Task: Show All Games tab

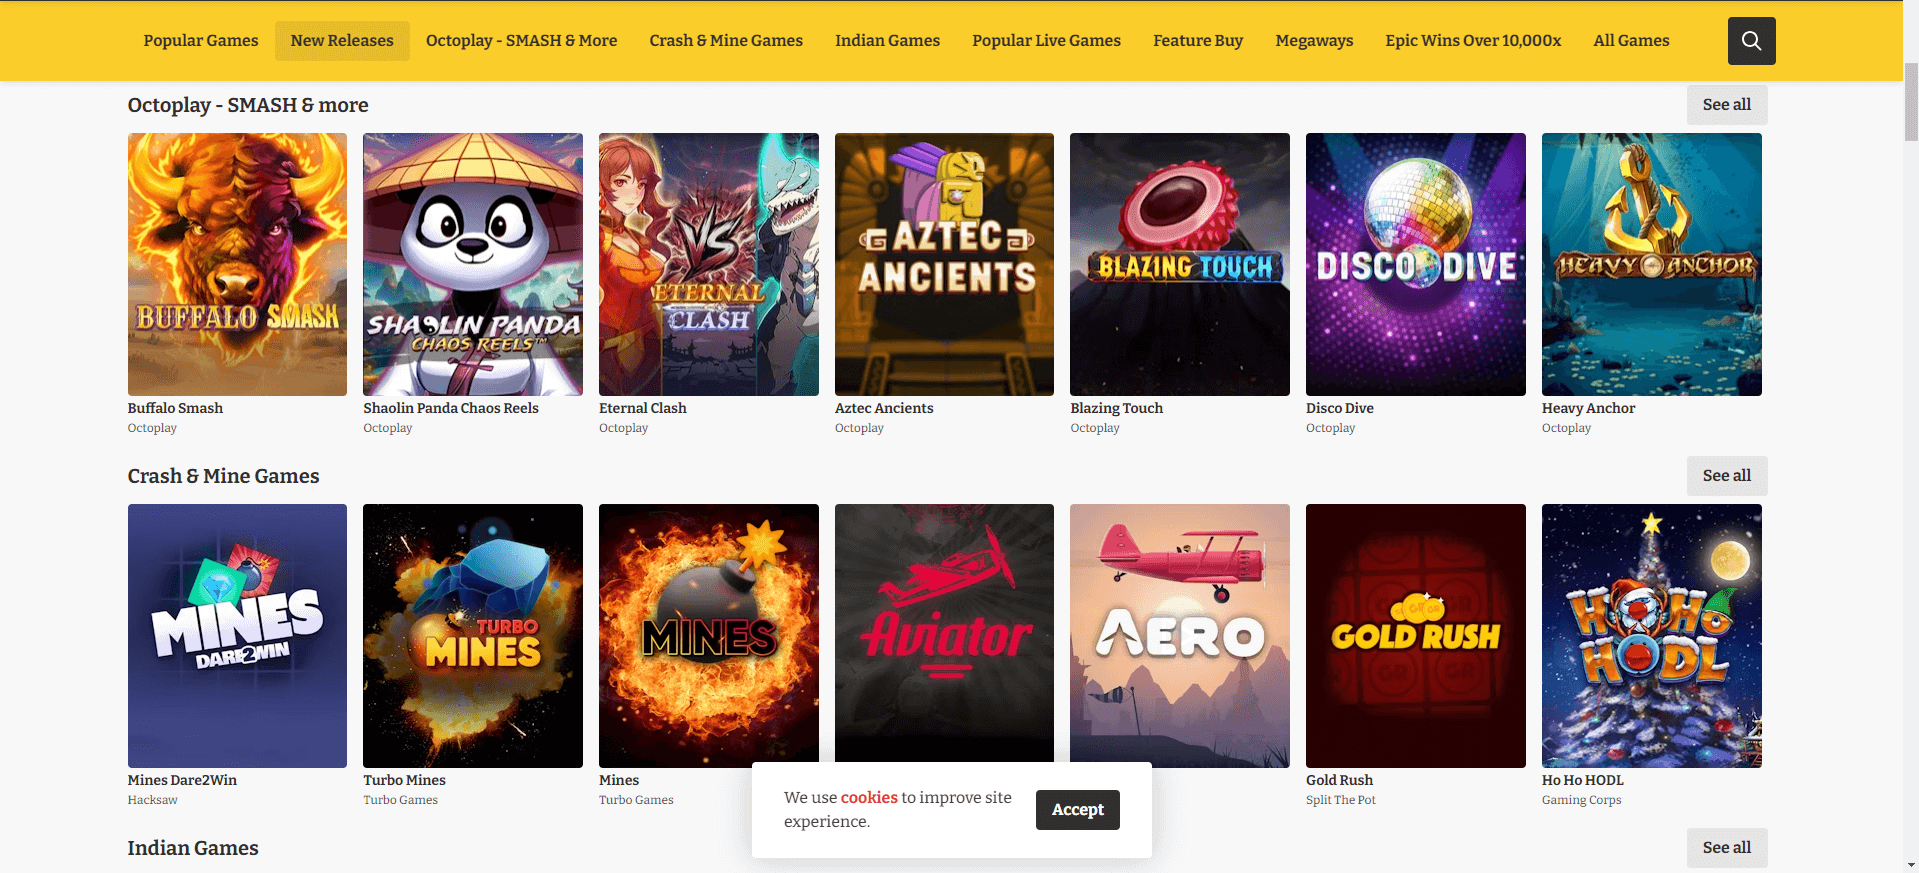Action: [1631, 41]
